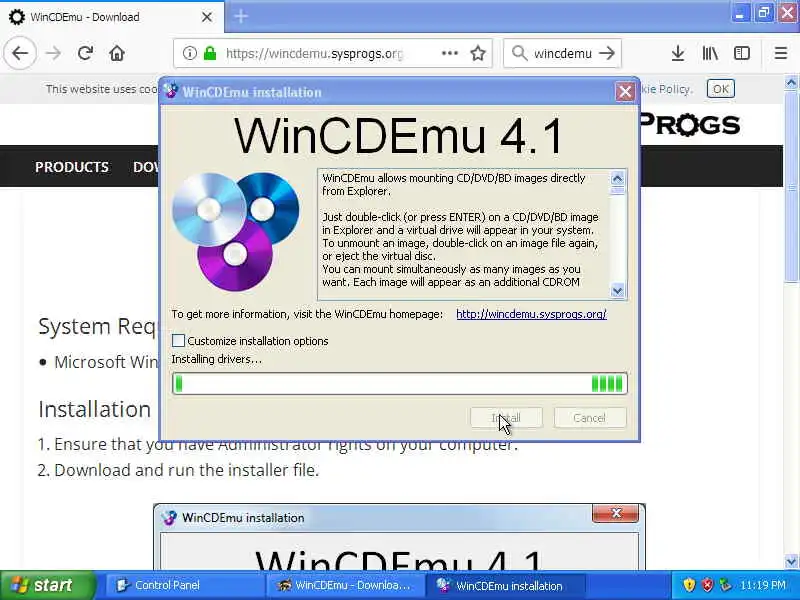Click the wincdemu search field

(562, 53)
